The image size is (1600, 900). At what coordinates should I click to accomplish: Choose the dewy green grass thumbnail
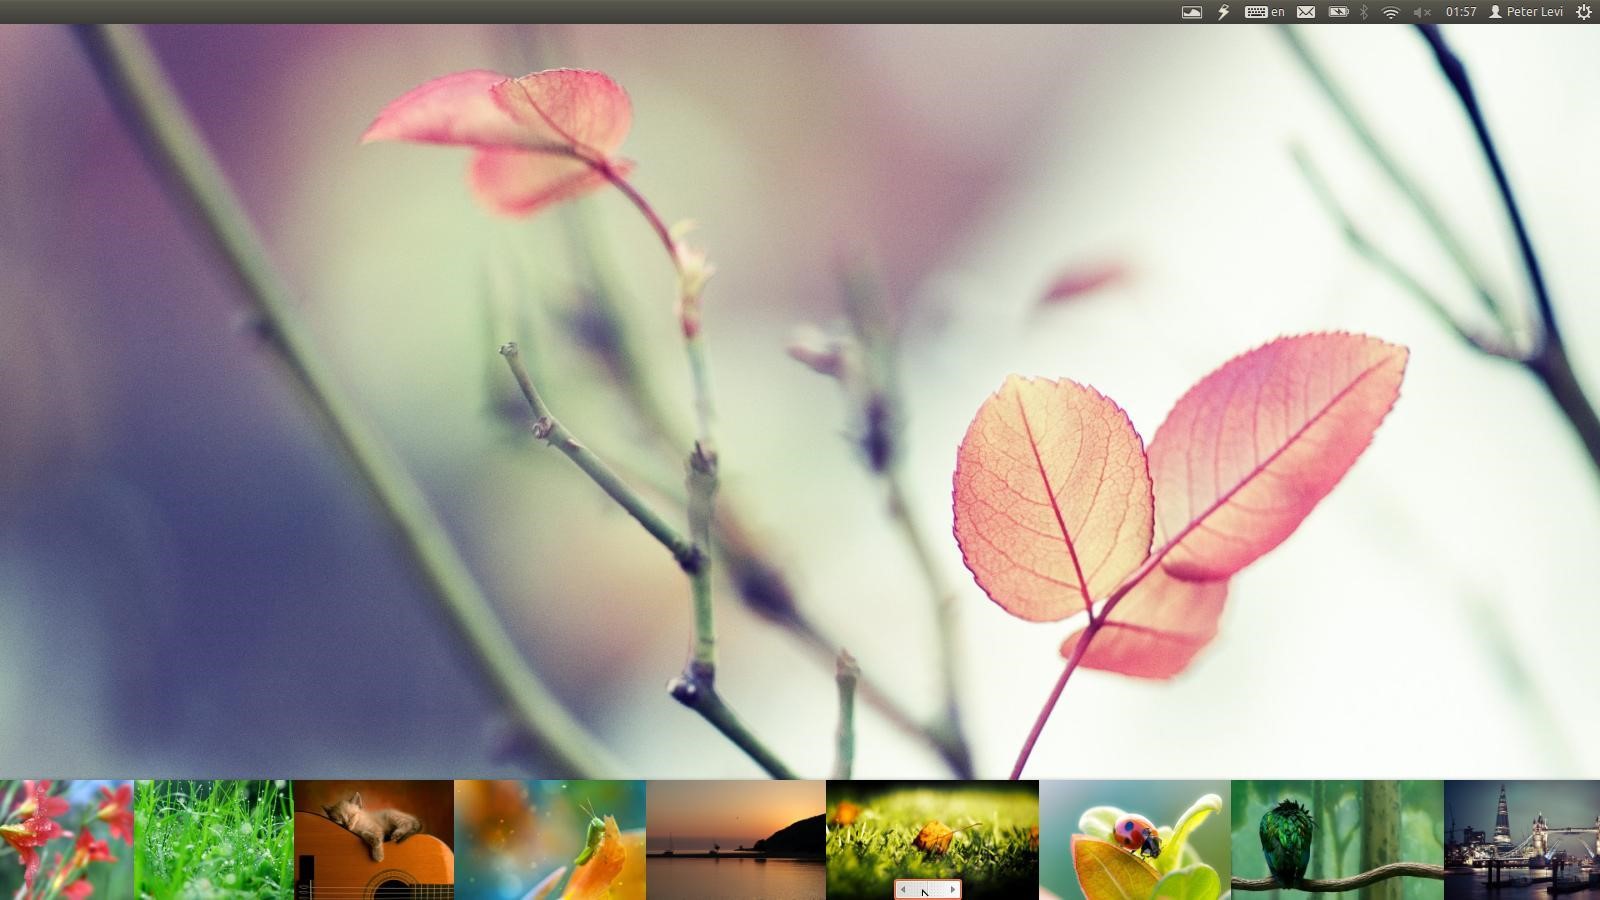[213, 840]
